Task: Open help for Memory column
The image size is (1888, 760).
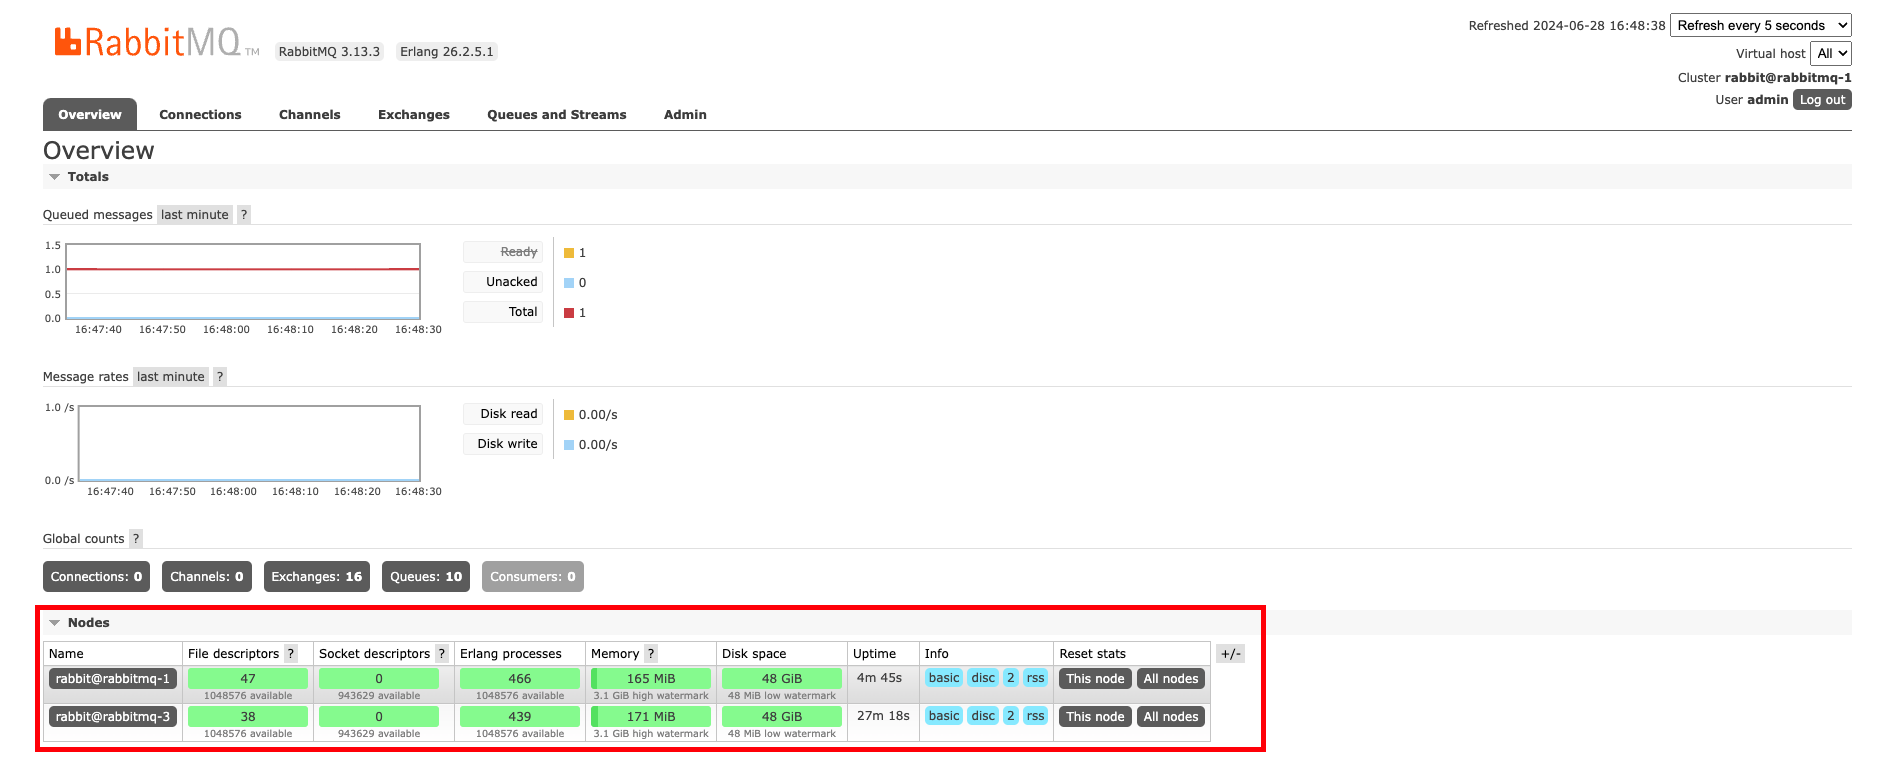Action: point(651,654)
